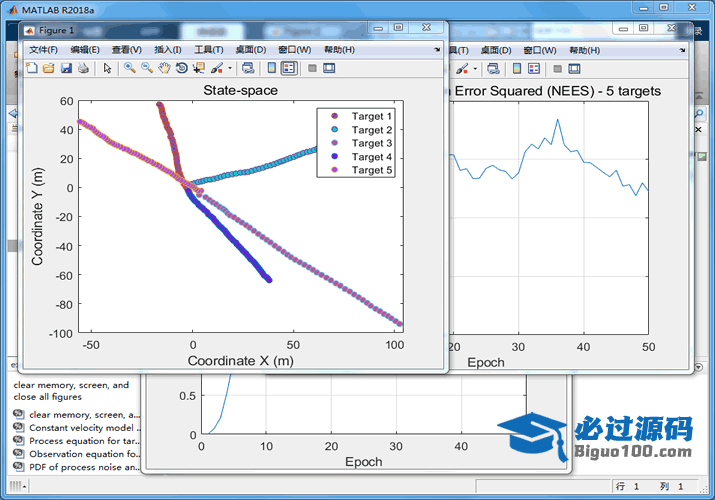
Task: Save the figure using the floppy disk icon
Action: (66, 68)
